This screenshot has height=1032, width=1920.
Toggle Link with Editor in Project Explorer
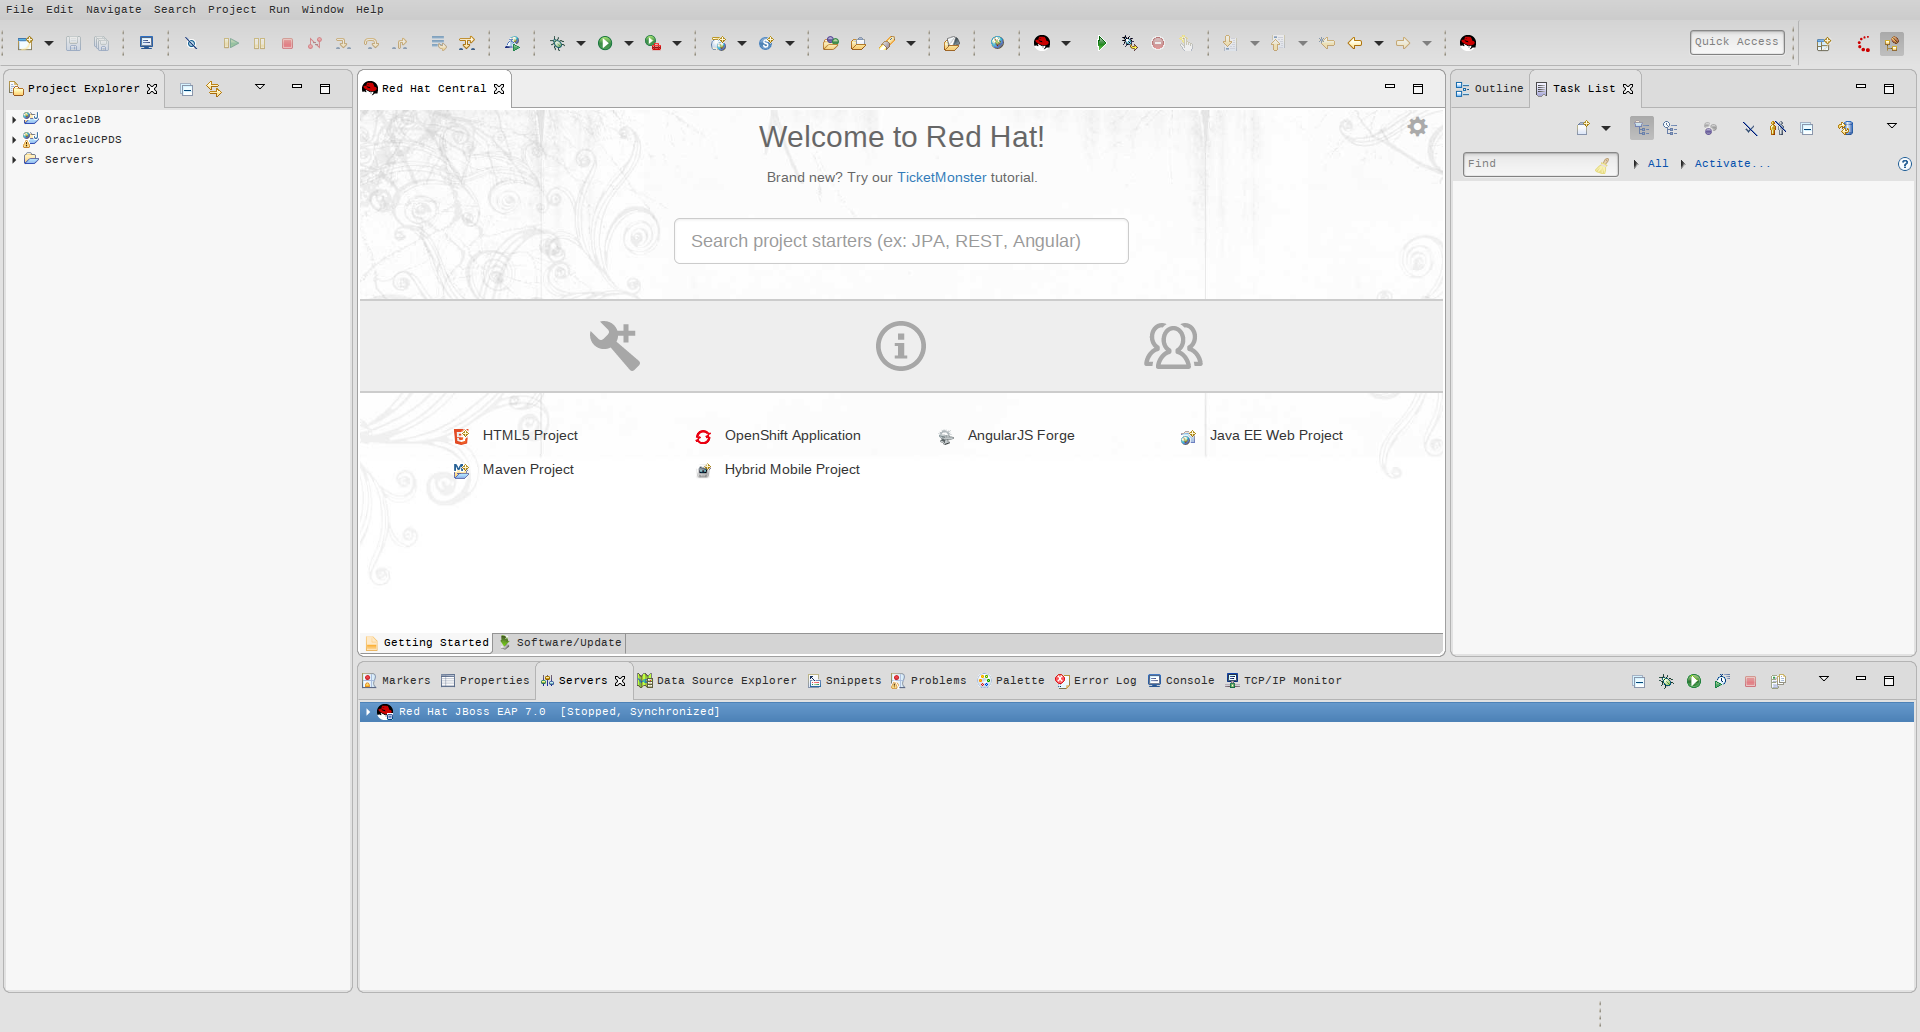pyautogui.click(x=214, y=89)
